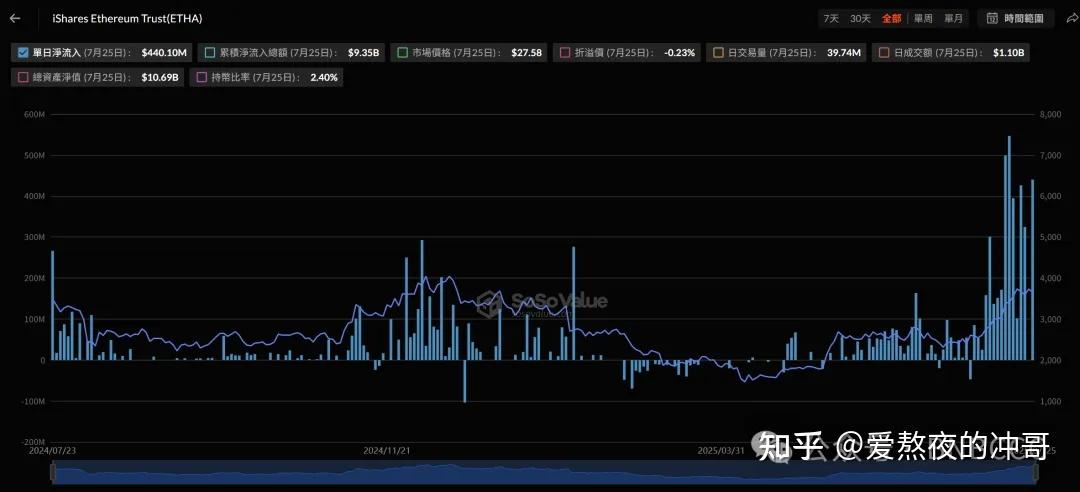This screenshot has width=1080, height=492.
Task: Select the 30天 range tab
Action: [x=860, y=19]
